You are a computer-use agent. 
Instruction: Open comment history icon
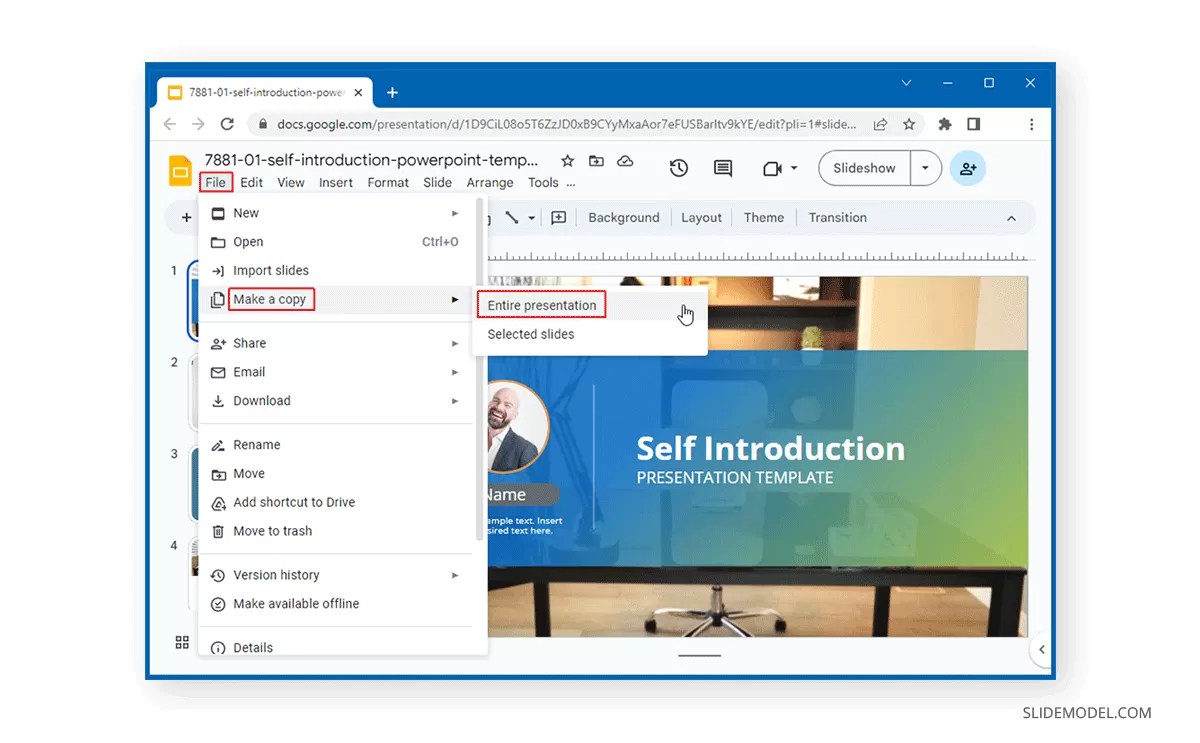[x=723, y=168]
